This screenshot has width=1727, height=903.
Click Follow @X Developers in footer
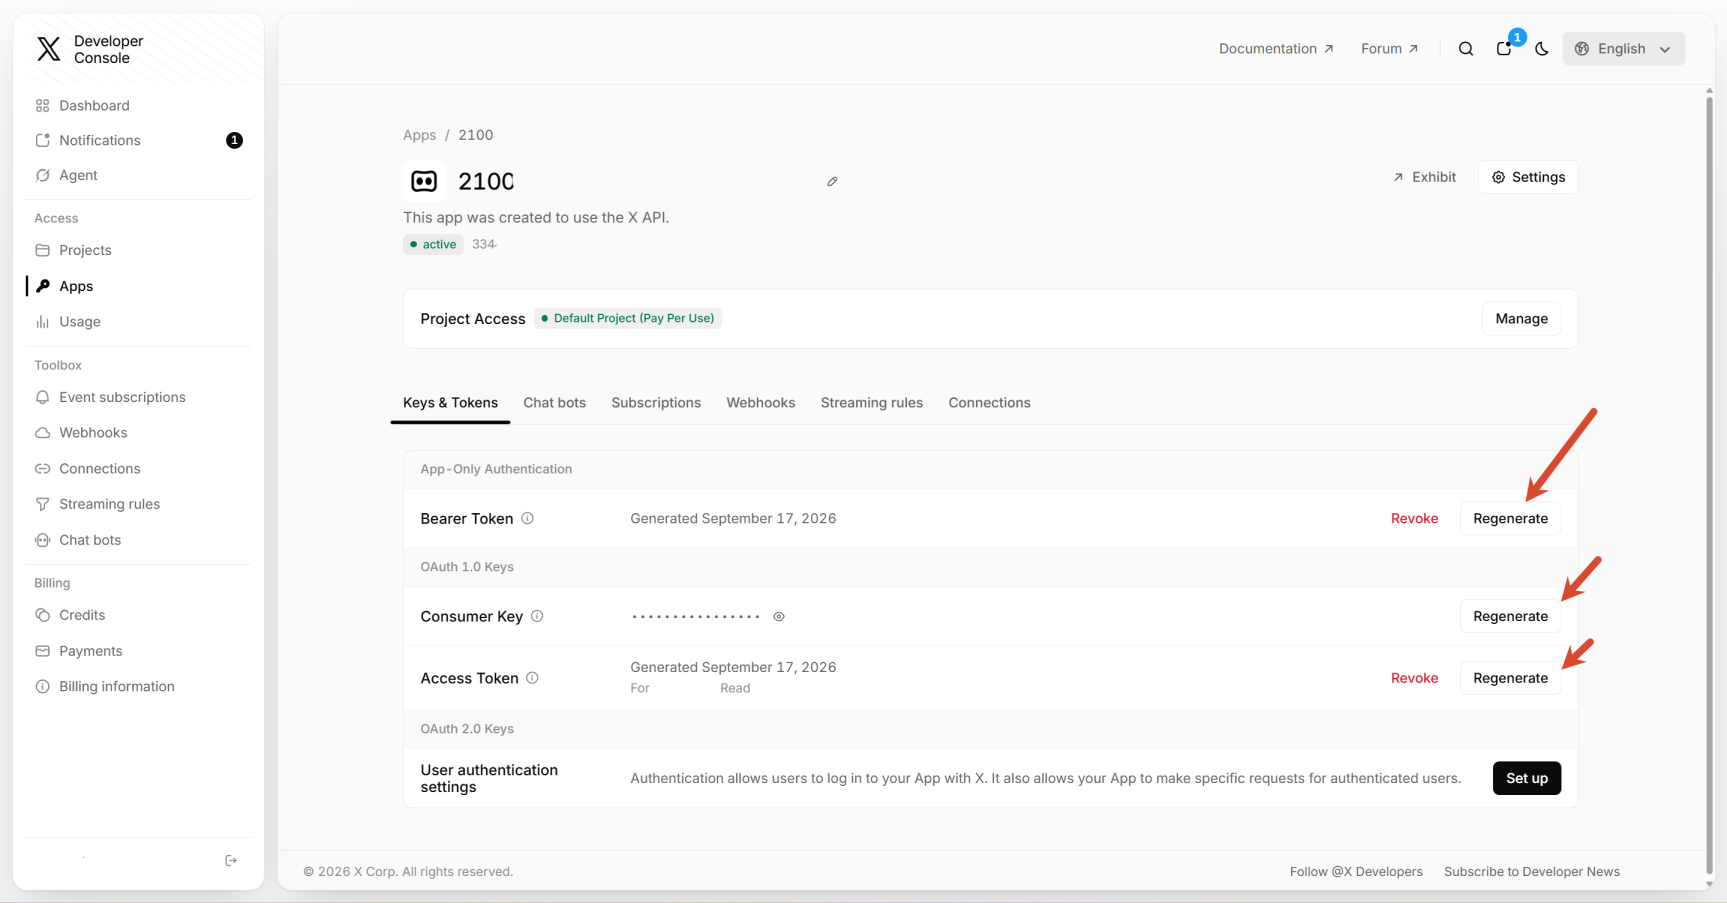[1356, 872]
